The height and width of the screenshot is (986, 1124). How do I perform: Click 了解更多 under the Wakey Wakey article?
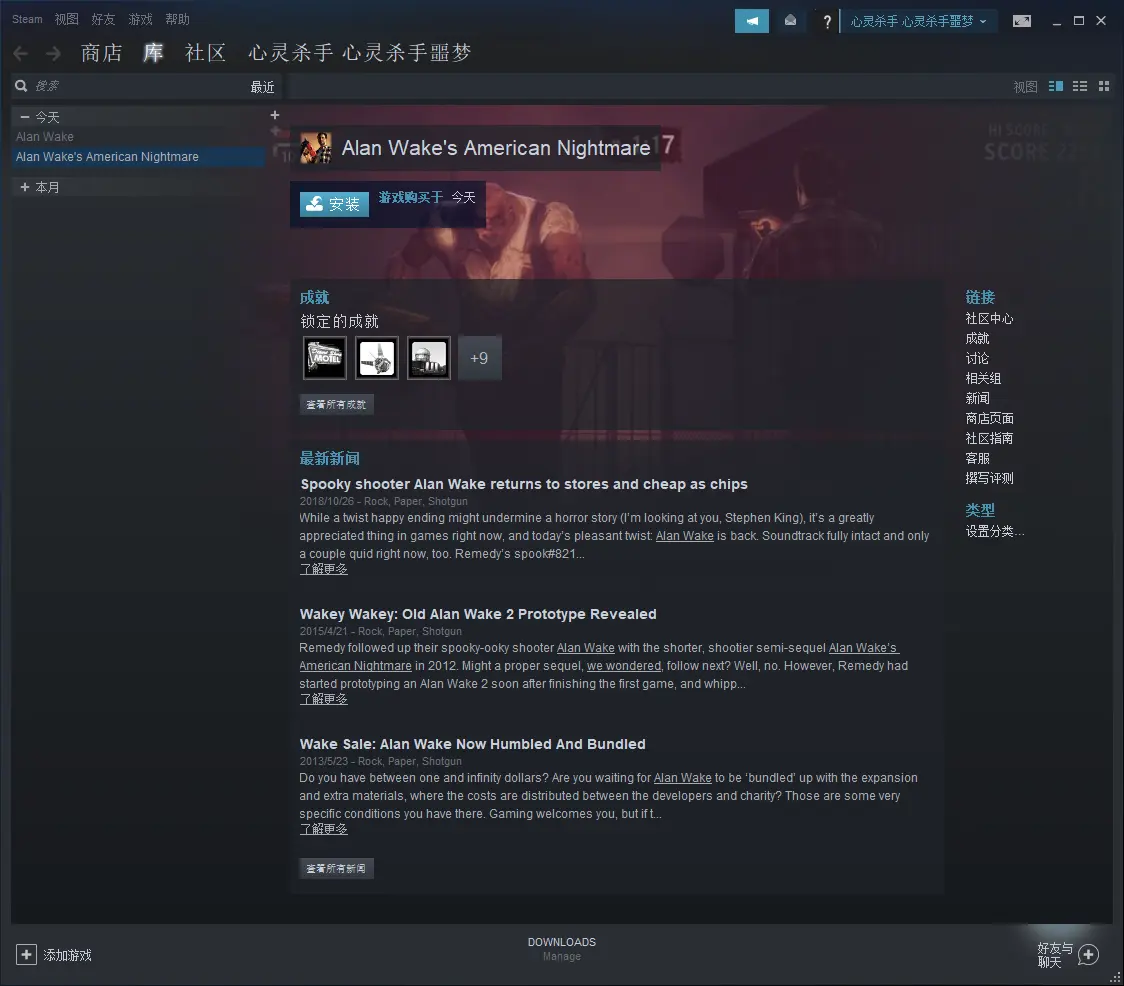click(x=323, y=699)
